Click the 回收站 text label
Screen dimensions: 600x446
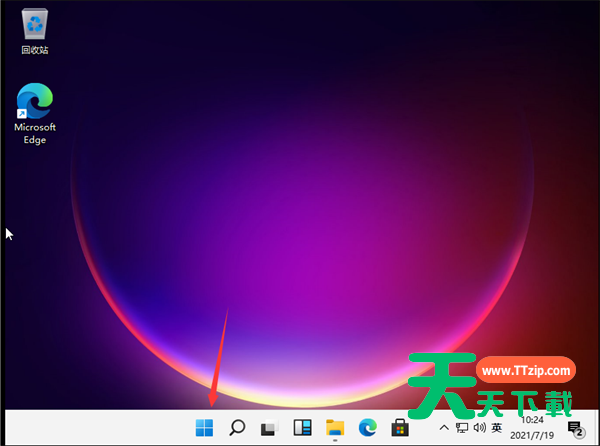[35, 49]
